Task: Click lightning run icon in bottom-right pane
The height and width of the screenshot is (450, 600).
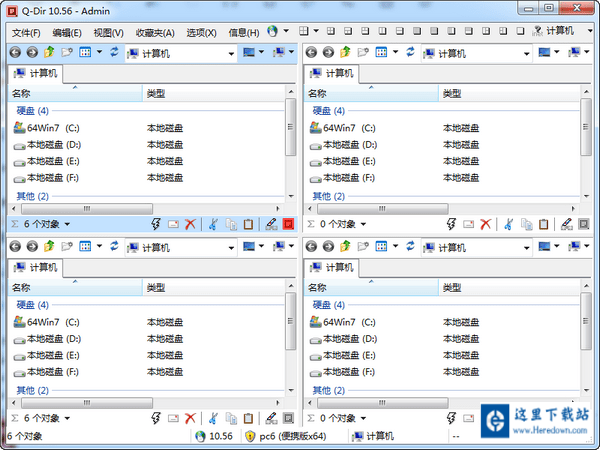Action: click(x=451, y=418)
